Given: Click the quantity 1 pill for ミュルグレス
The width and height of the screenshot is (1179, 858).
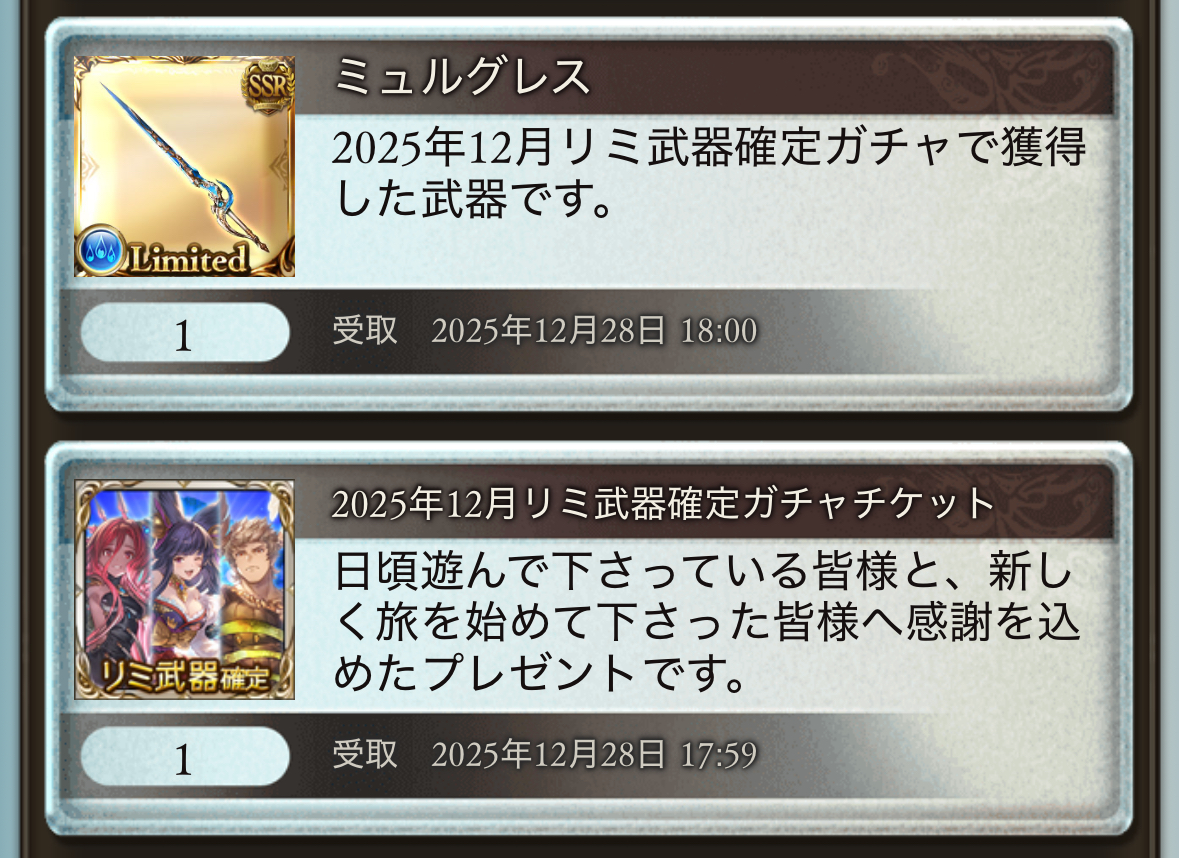Looking at the screenshot, I should point(185,333).
